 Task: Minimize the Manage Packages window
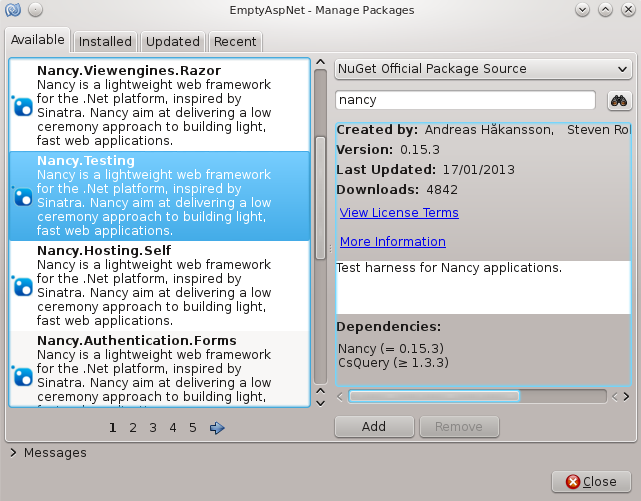[583, 10]
